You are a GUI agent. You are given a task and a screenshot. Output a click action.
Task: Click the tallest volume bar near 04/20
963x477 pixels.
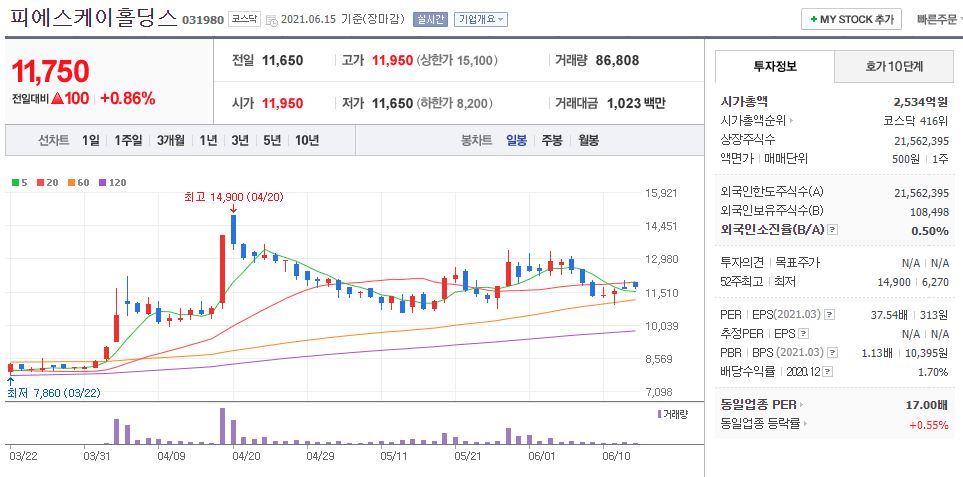point(222,426)
